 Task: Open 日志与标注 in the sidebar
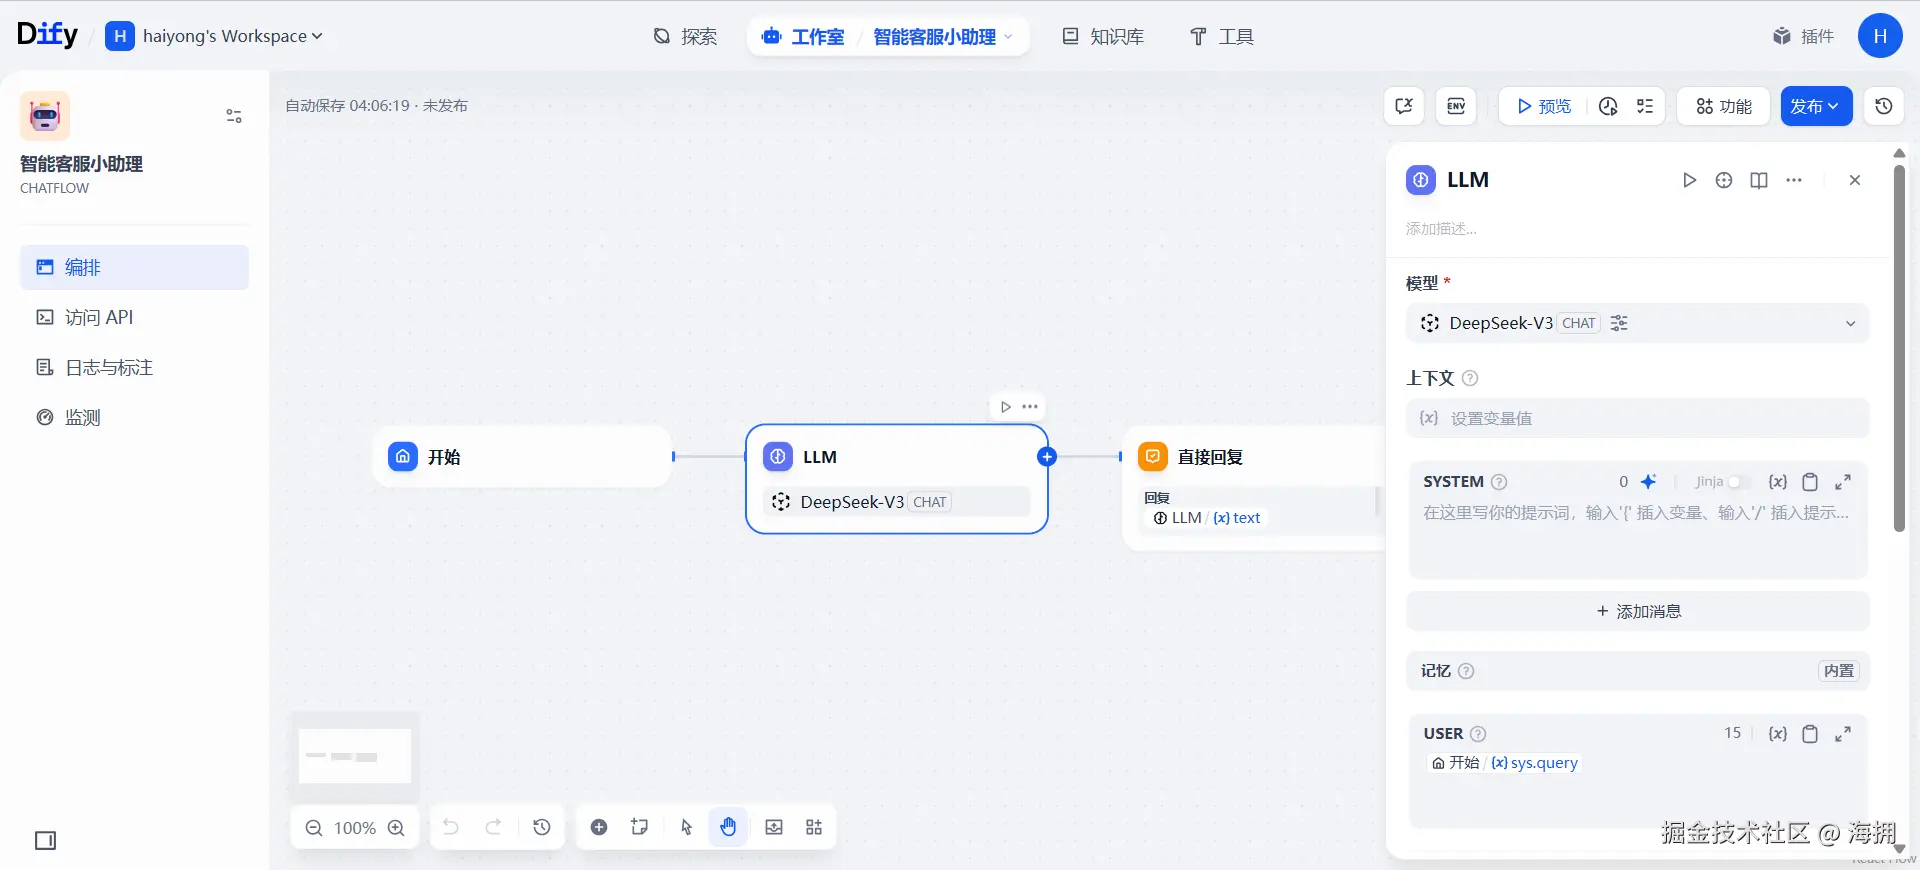coord(134,367)
